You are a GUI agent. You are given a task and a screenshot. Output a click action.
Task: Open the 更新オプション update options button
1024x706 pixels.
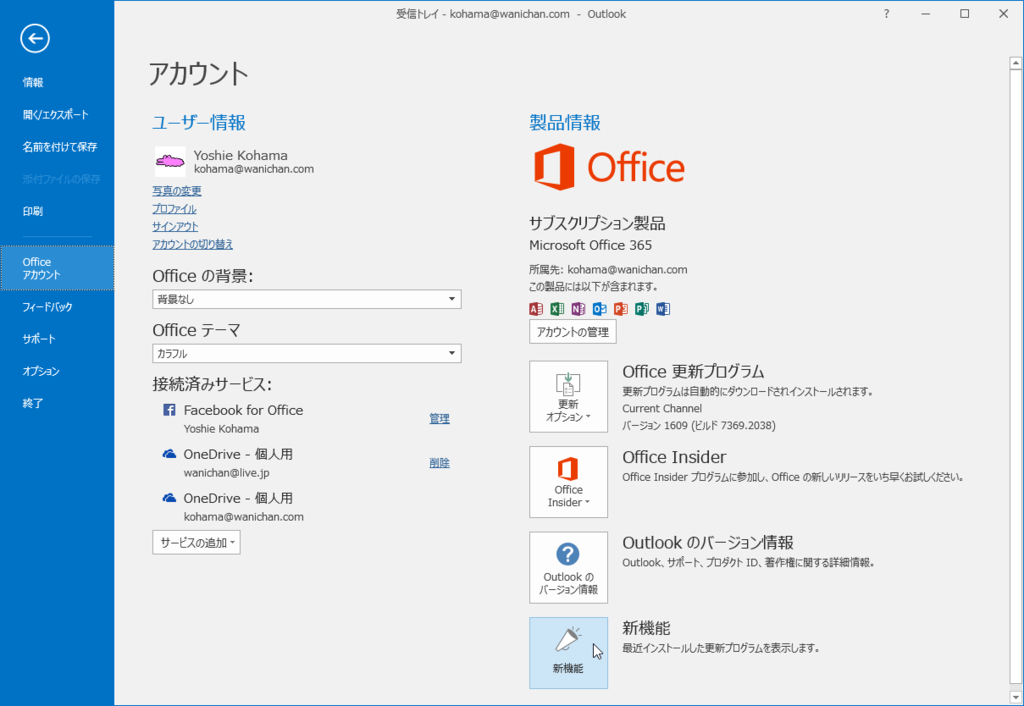coord(568,396)
